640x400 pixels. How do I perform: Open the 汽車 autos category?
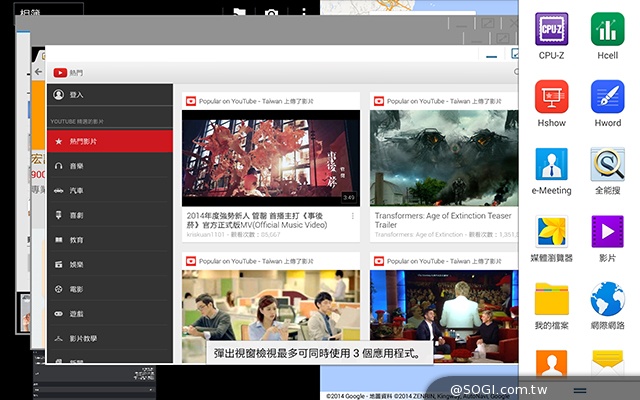click(x=110, y=190)
